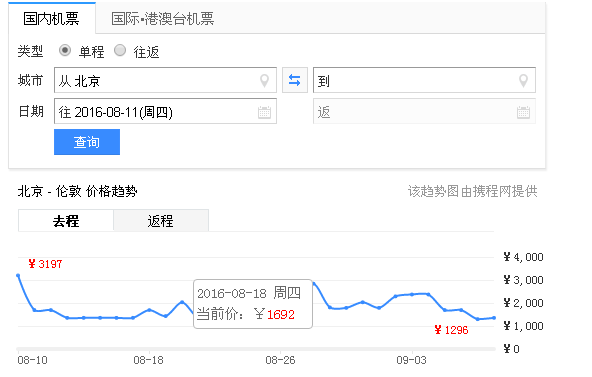Screen dimensions: 592x377
Task: Click the destination city field 到
Action: (x=424, y=80)
